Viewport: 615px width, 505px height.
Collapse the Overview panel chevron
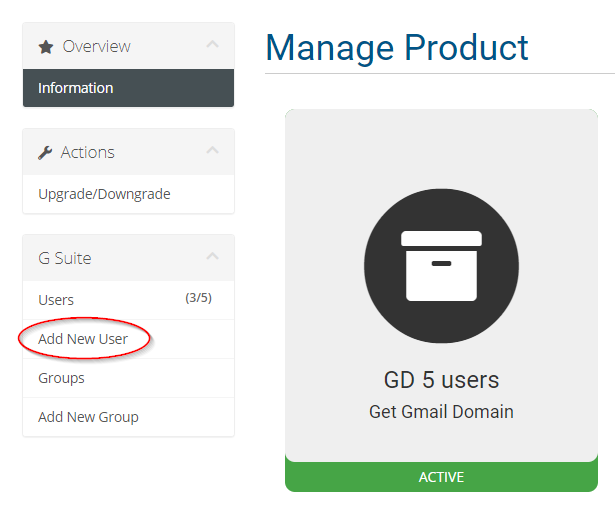(213, 44)
